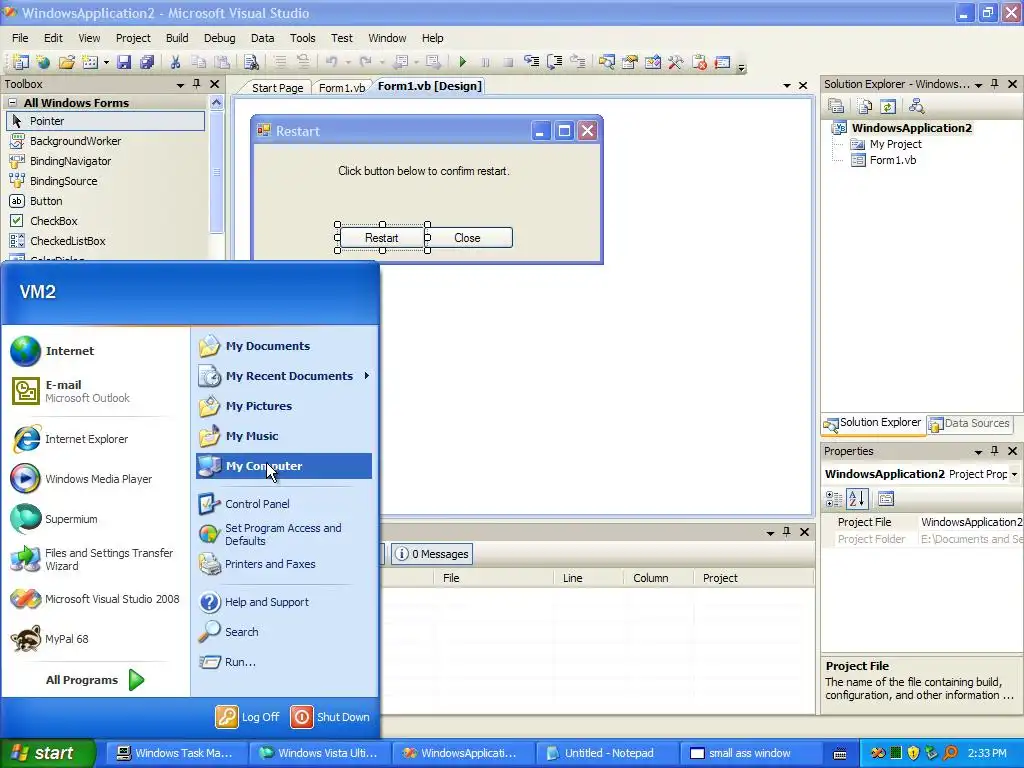Toggle auto-hide pin on the Properties panel
The width and height of the screenshot is (1024, 768).
[x=995, y=451]
